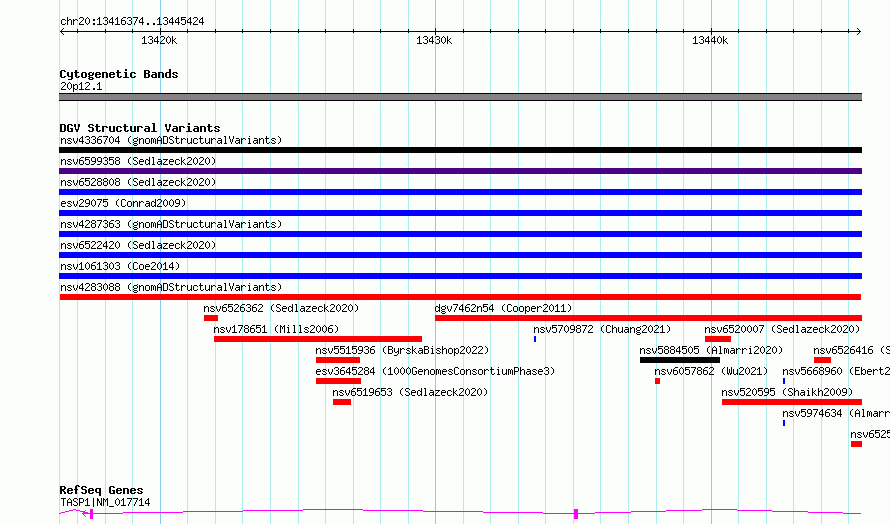
Task: Click the 20p12.1 band label
Action: point(81,86)
